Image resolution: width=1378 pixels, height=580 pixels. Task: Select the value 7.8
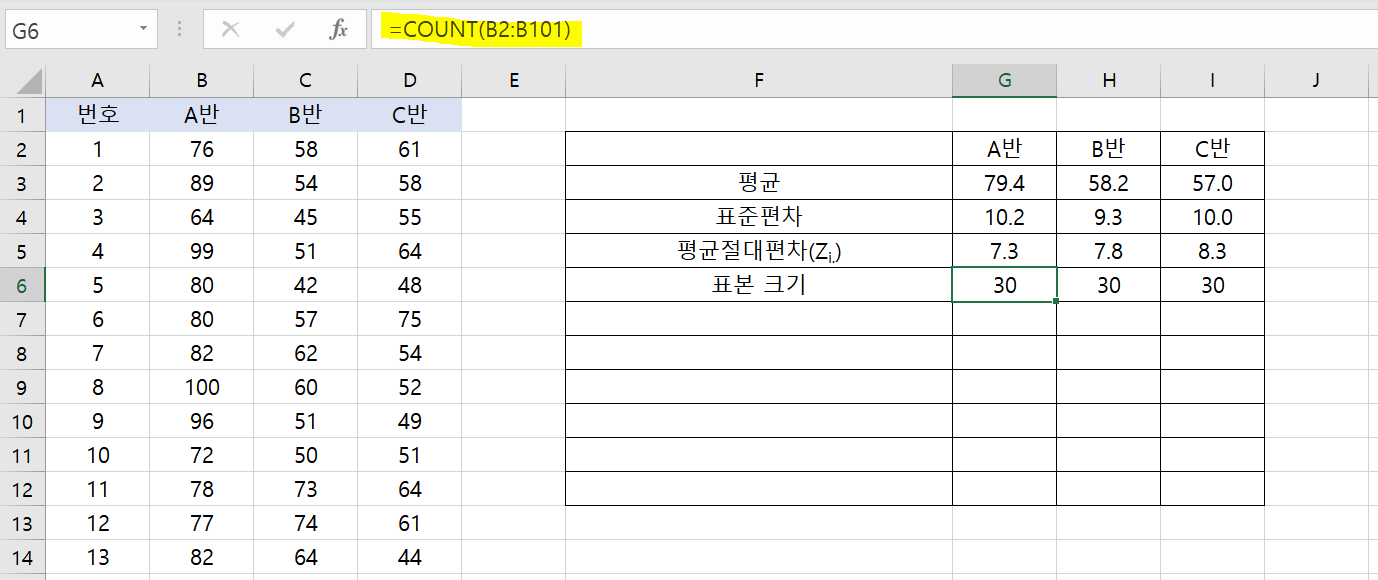click(x=1109, y=251)
